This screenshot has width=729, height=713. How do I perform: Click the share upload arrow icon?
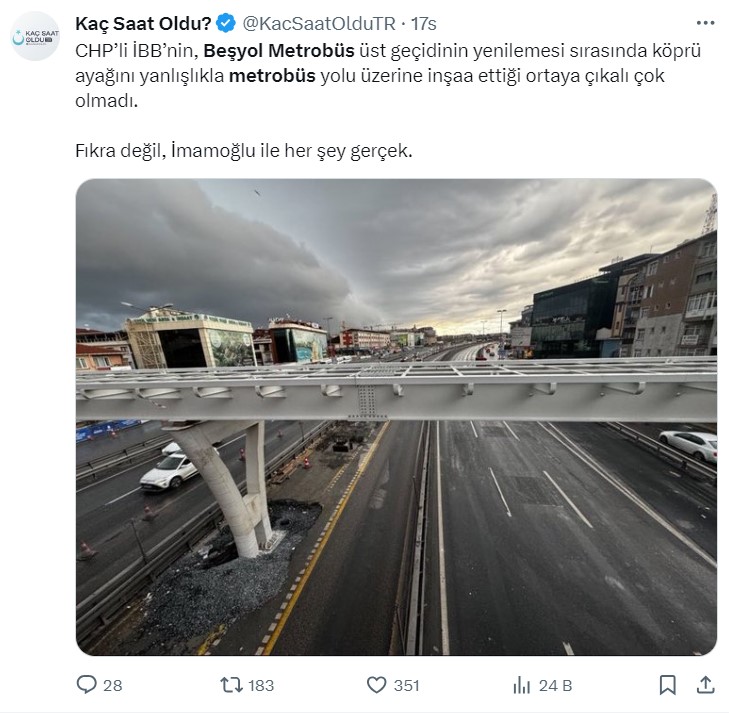point(705,685)
